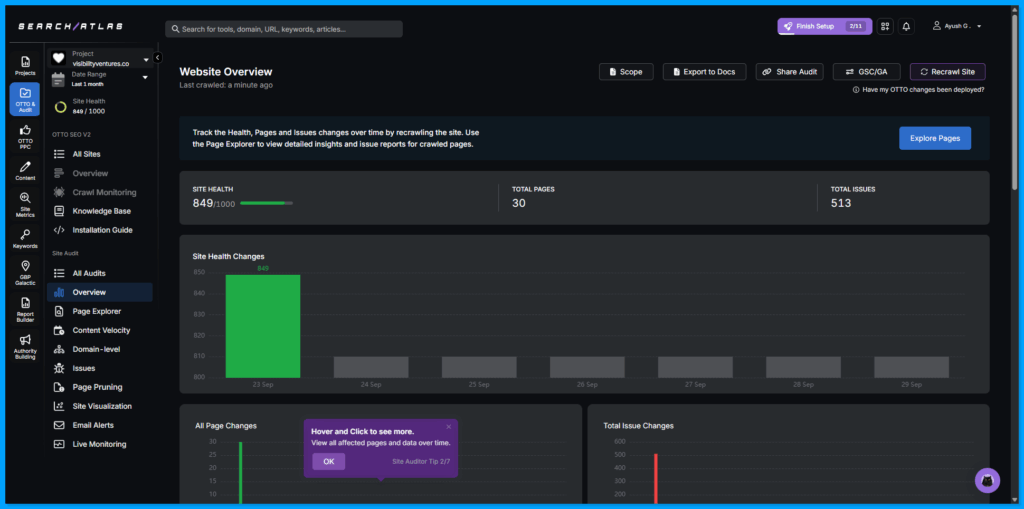The height and width of the screenshot is (509, 1024).
Task: Open Page Pruning
Action: pos(97,387)
